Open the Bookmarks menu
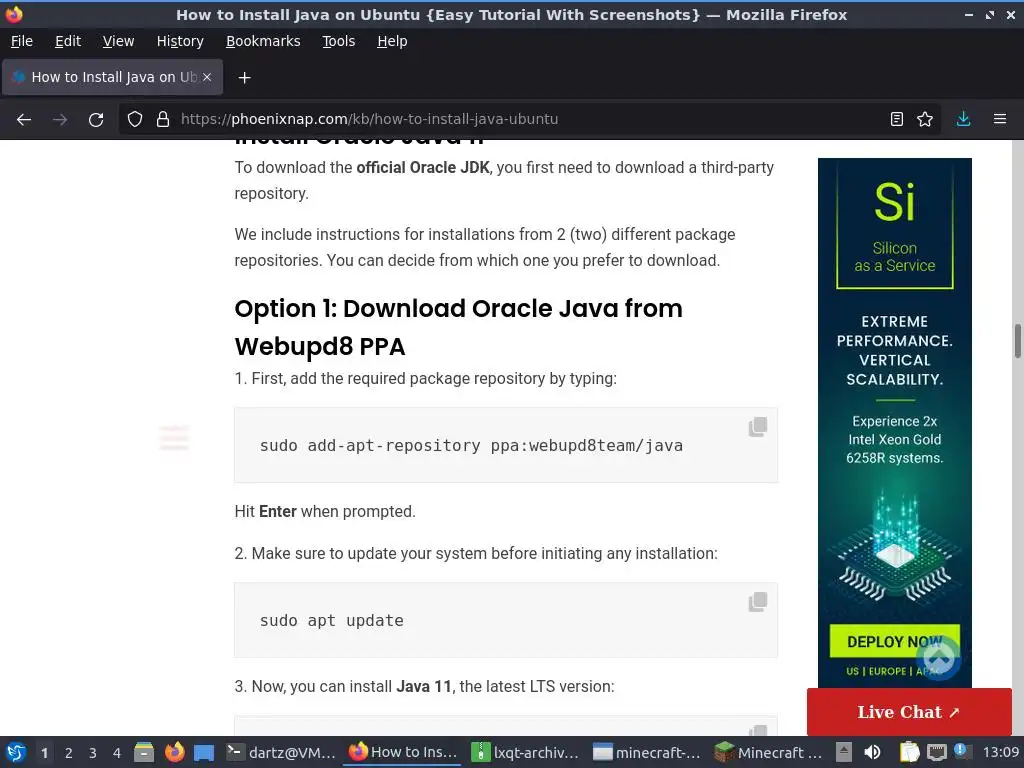 263,41
